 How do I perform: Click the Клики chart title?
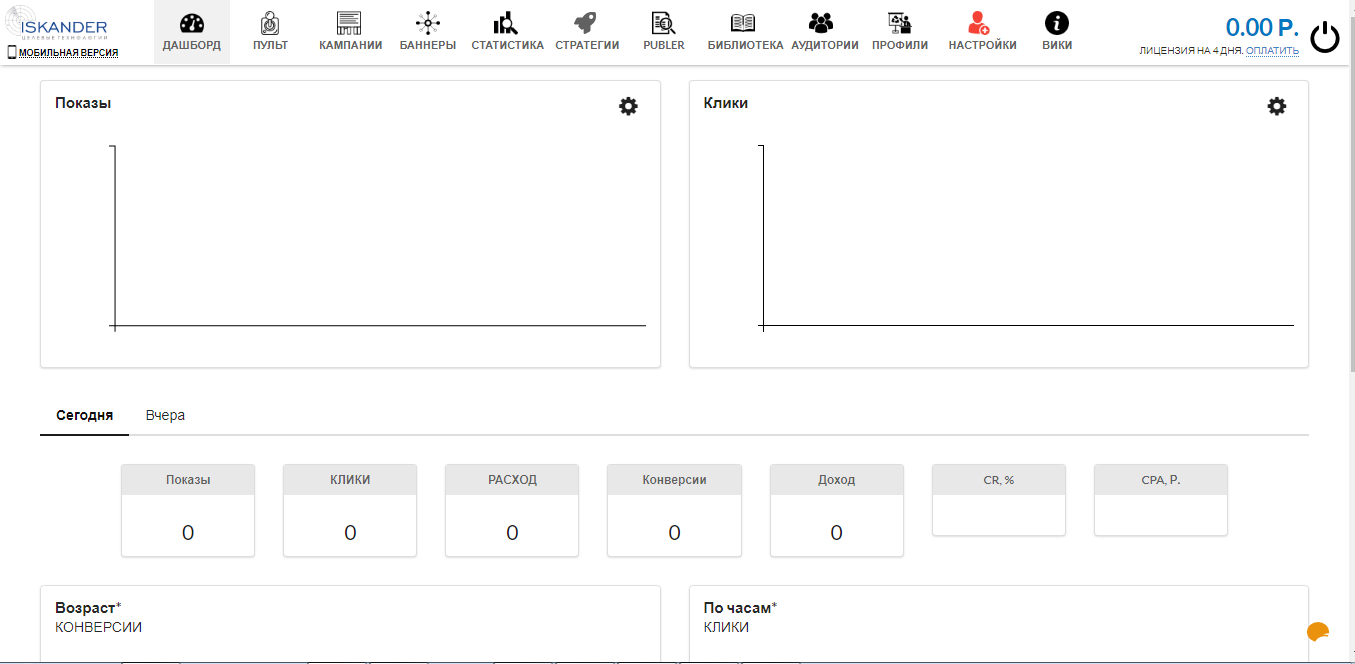726,103
